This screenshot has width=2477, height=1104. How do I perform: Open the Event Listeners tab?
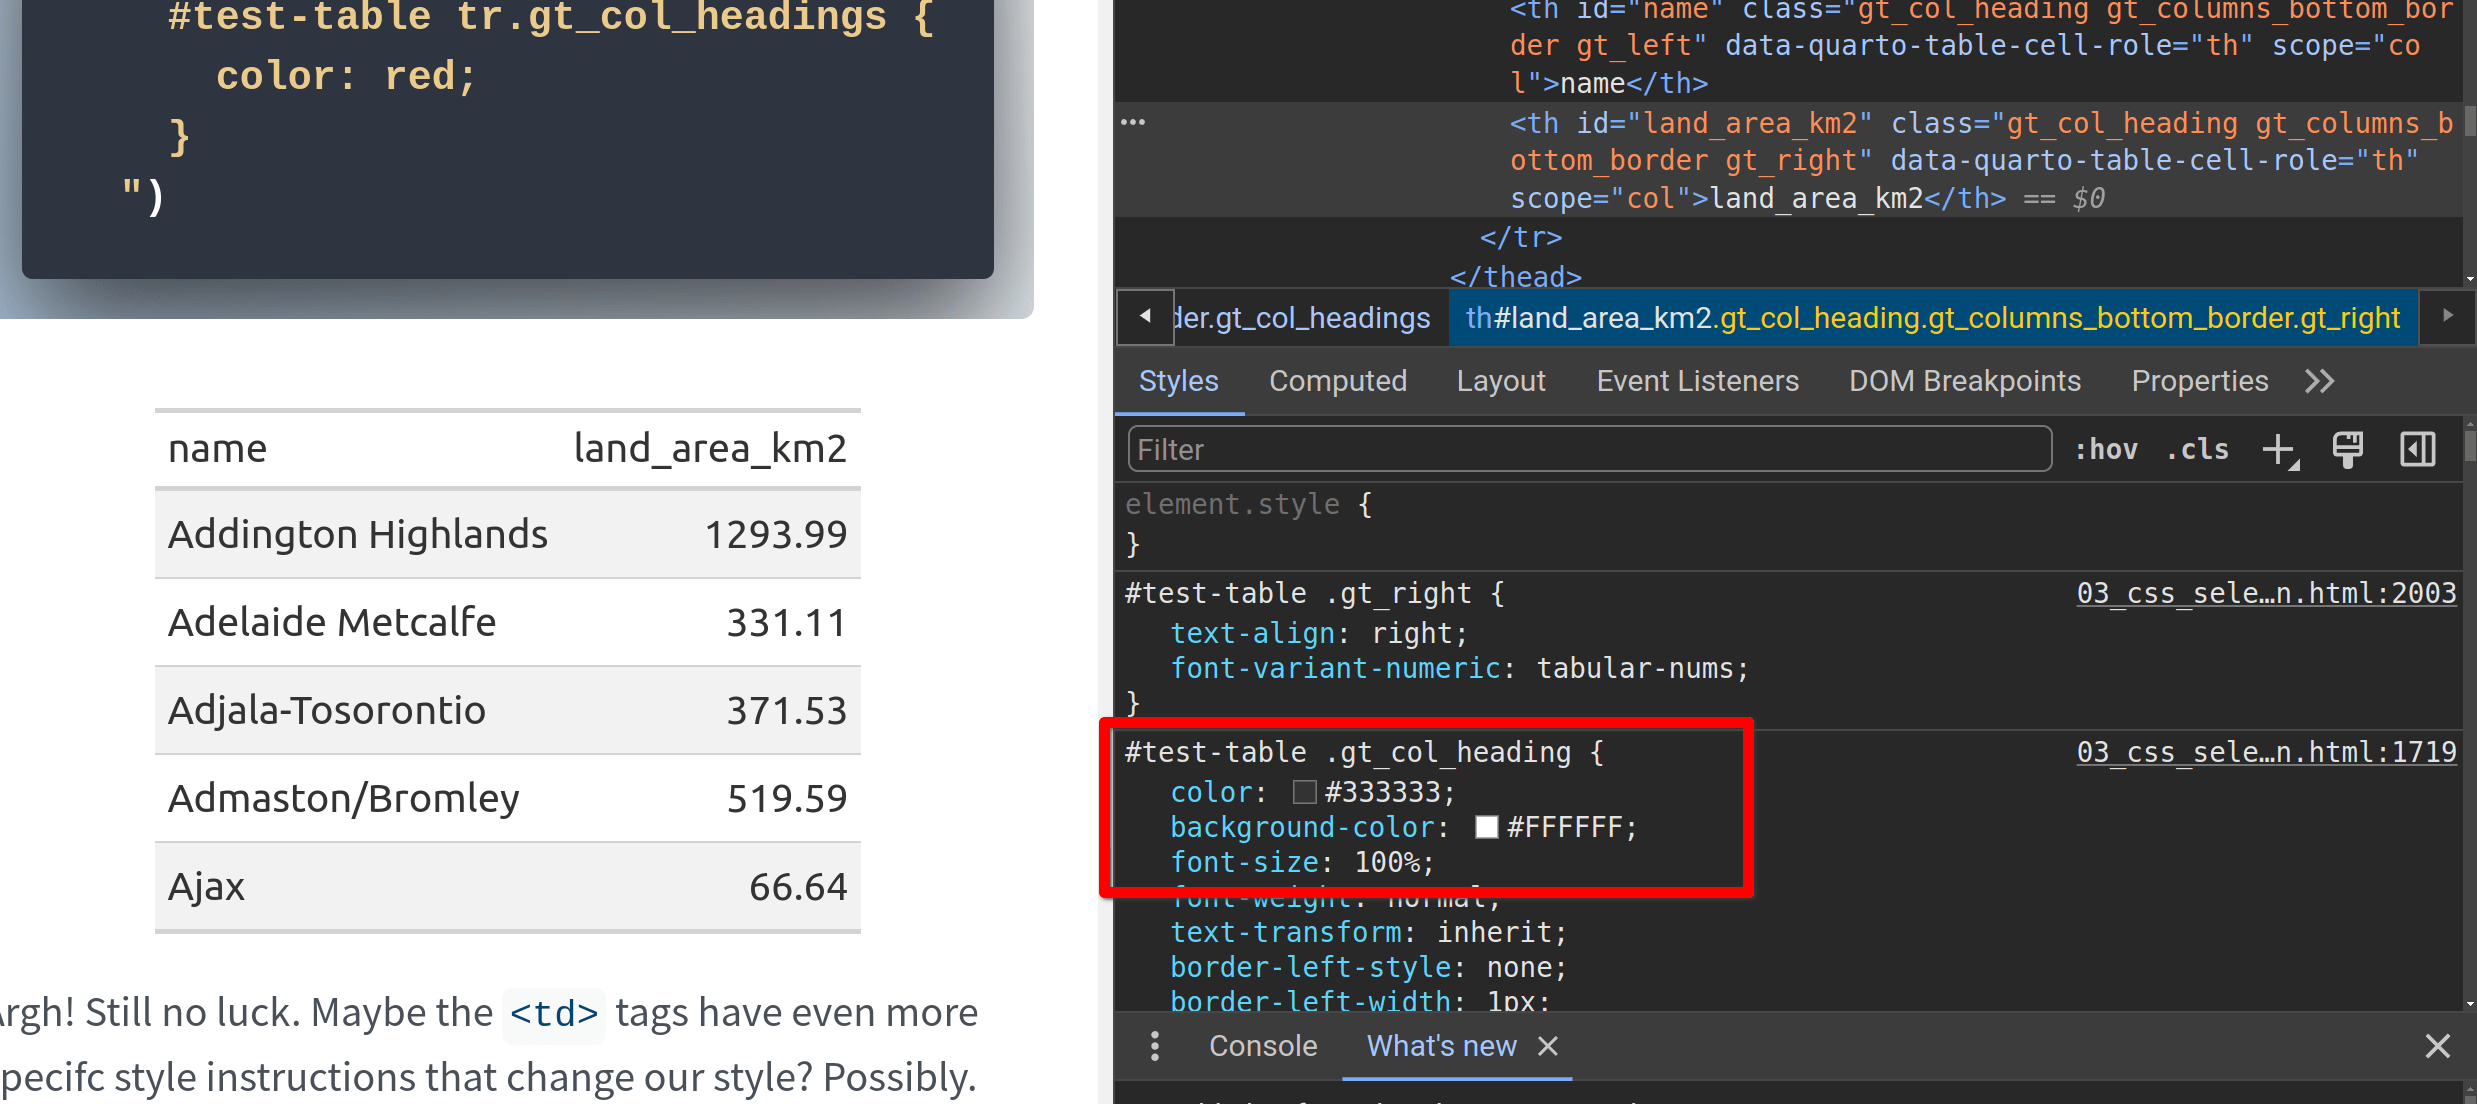click(x=1697, y=381)
